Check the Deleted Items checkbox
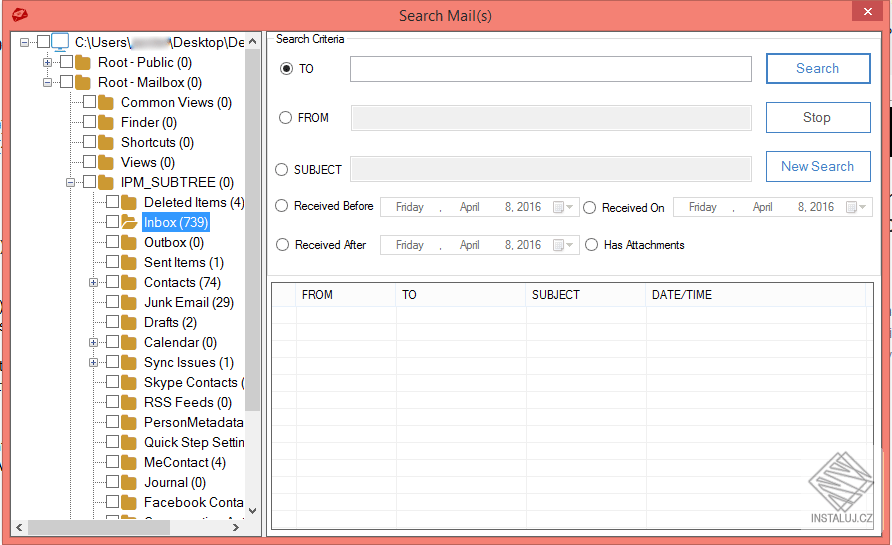Screen dimensions: 892x545 [x=113, y=201]
